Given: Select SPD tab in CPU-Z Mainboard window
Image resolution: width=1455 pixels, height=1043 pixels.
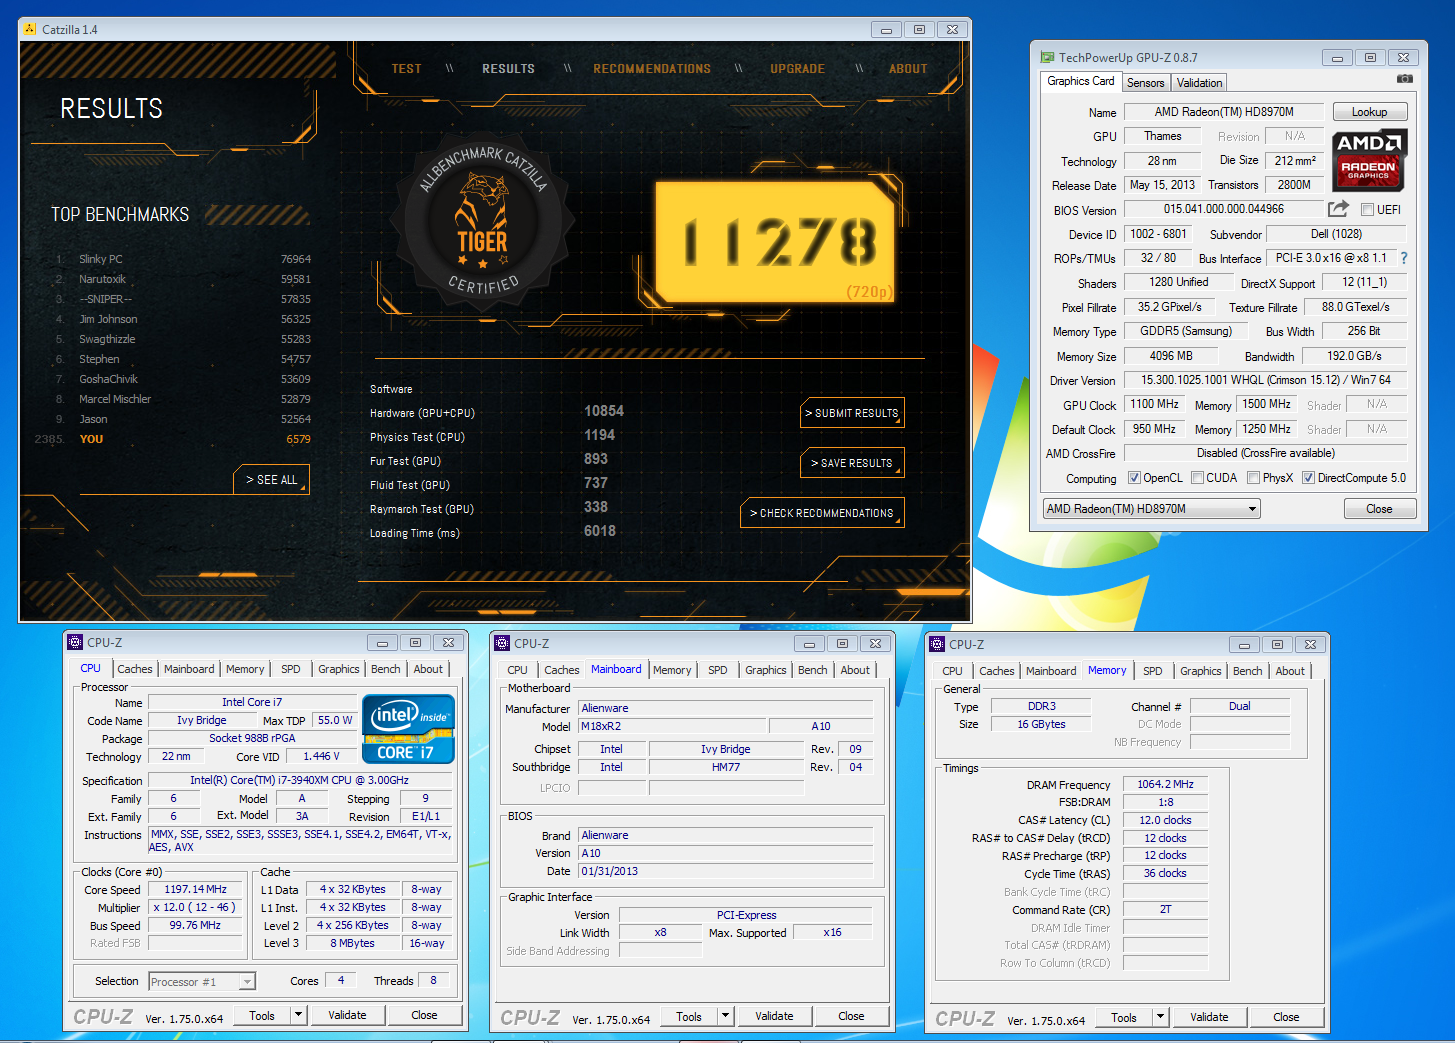Looking at the screenshot, I should tap(718, 670).
